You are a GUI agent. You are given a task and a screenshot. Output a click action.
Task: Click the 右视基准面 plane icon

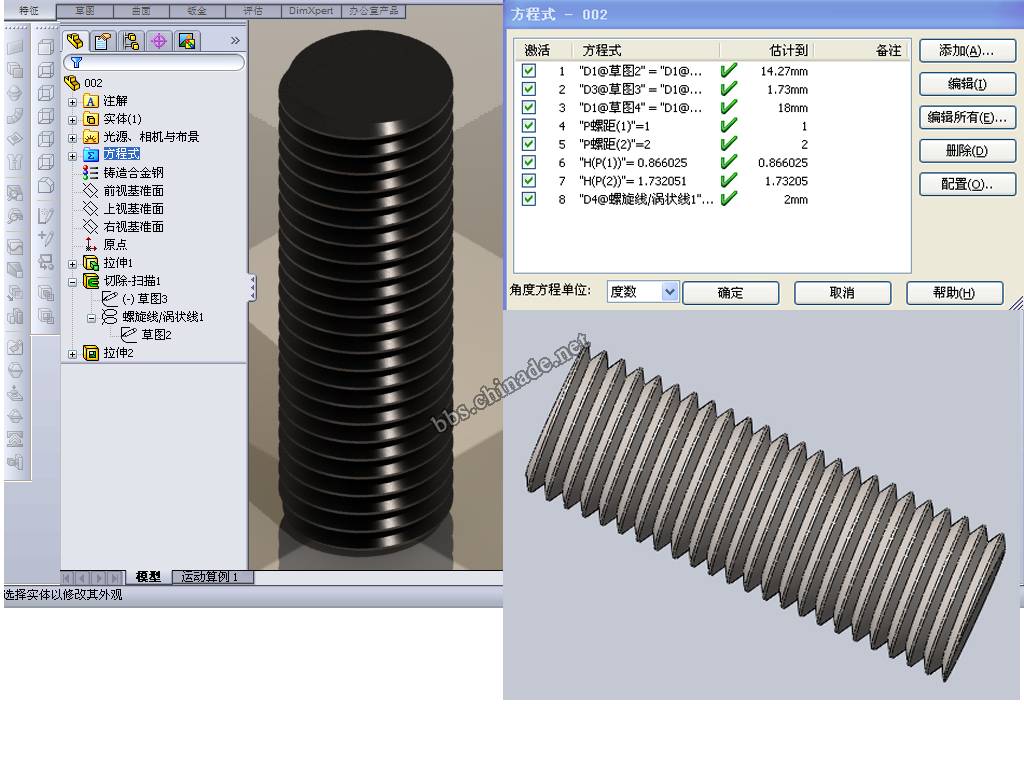pos(91,227)
